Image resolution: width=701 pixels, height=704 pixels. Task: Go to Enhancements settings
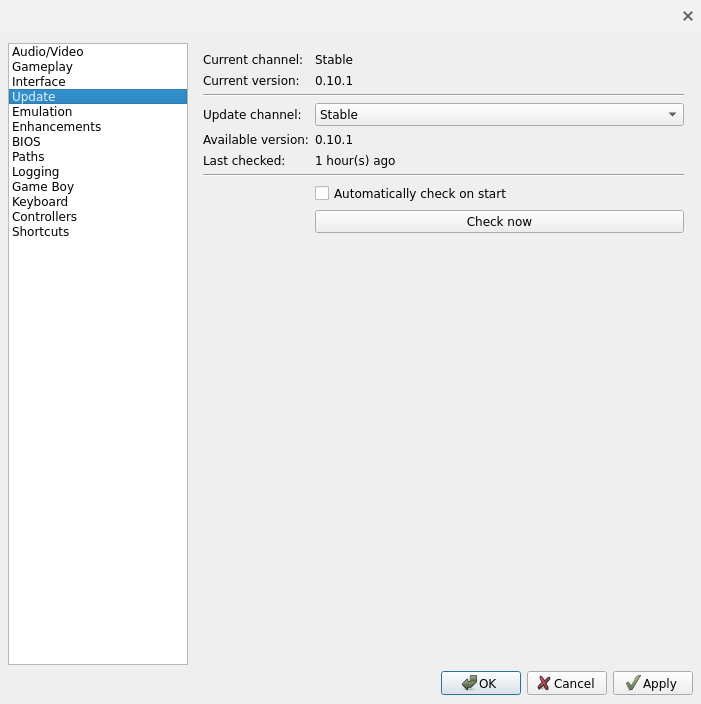pyautogui.click(x=98, y=127)
